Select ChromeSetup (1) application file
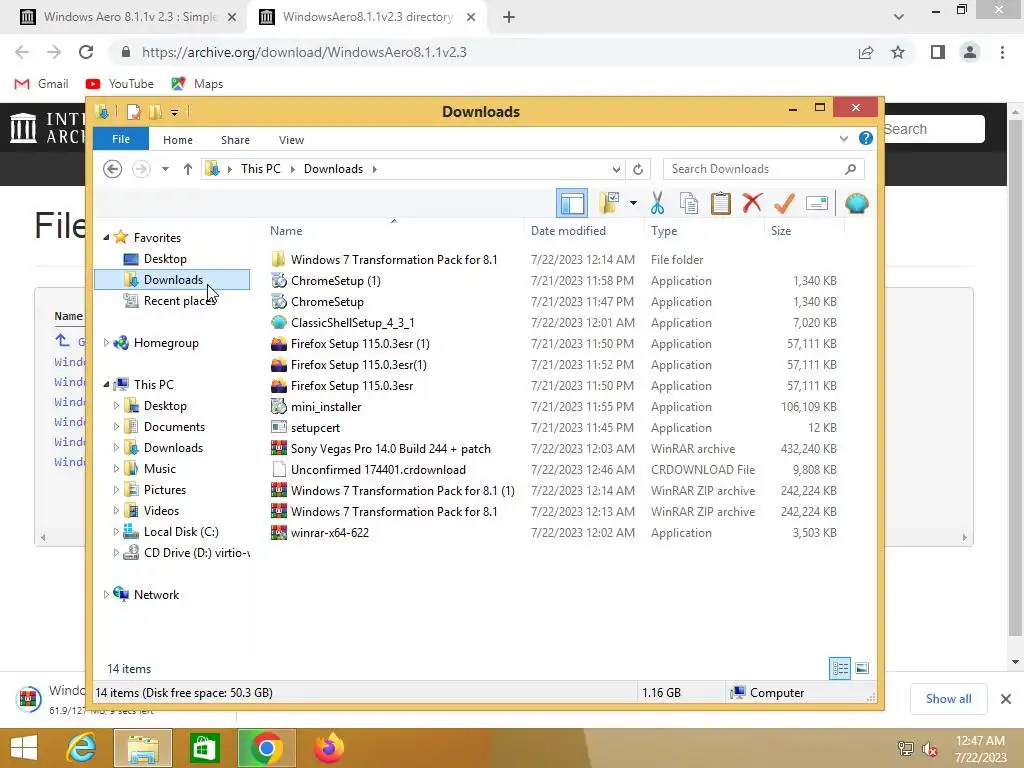The image size is (1024, 768). tap(336, 281)
